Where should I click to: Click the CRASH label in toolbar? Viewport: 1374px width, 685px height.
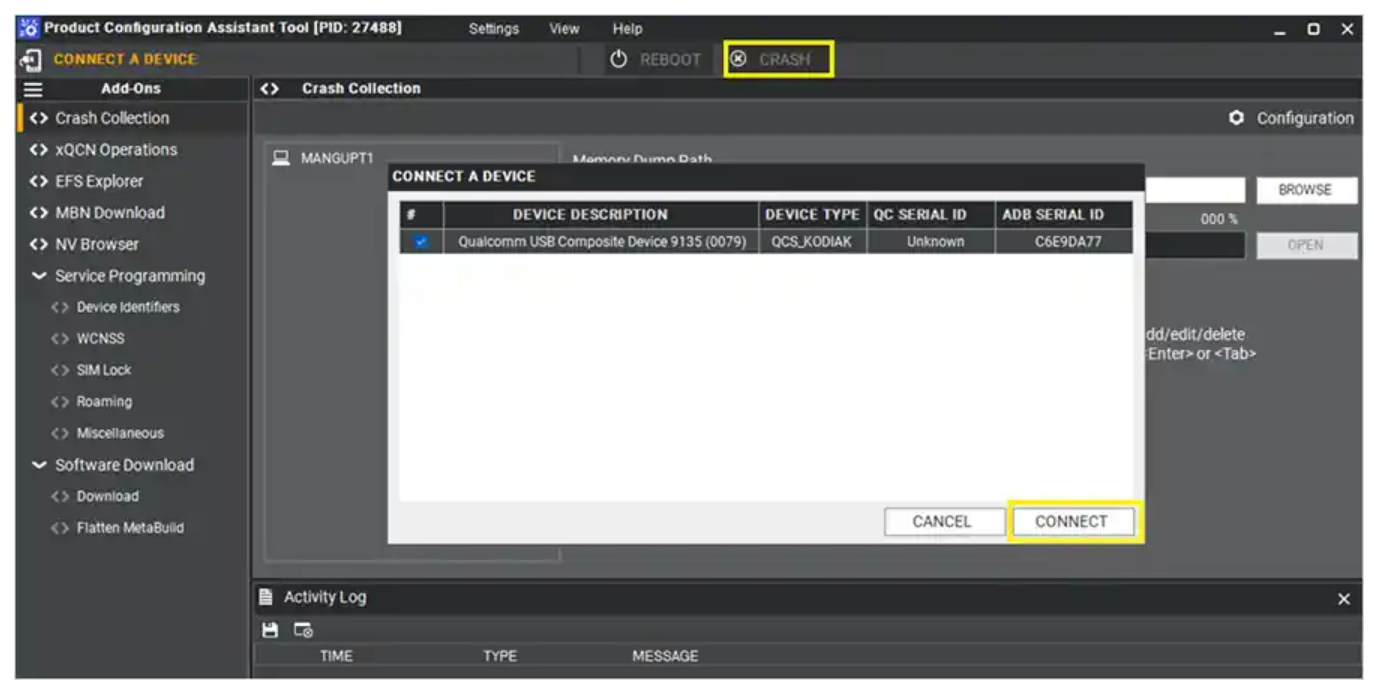click(x=784, y=60)
